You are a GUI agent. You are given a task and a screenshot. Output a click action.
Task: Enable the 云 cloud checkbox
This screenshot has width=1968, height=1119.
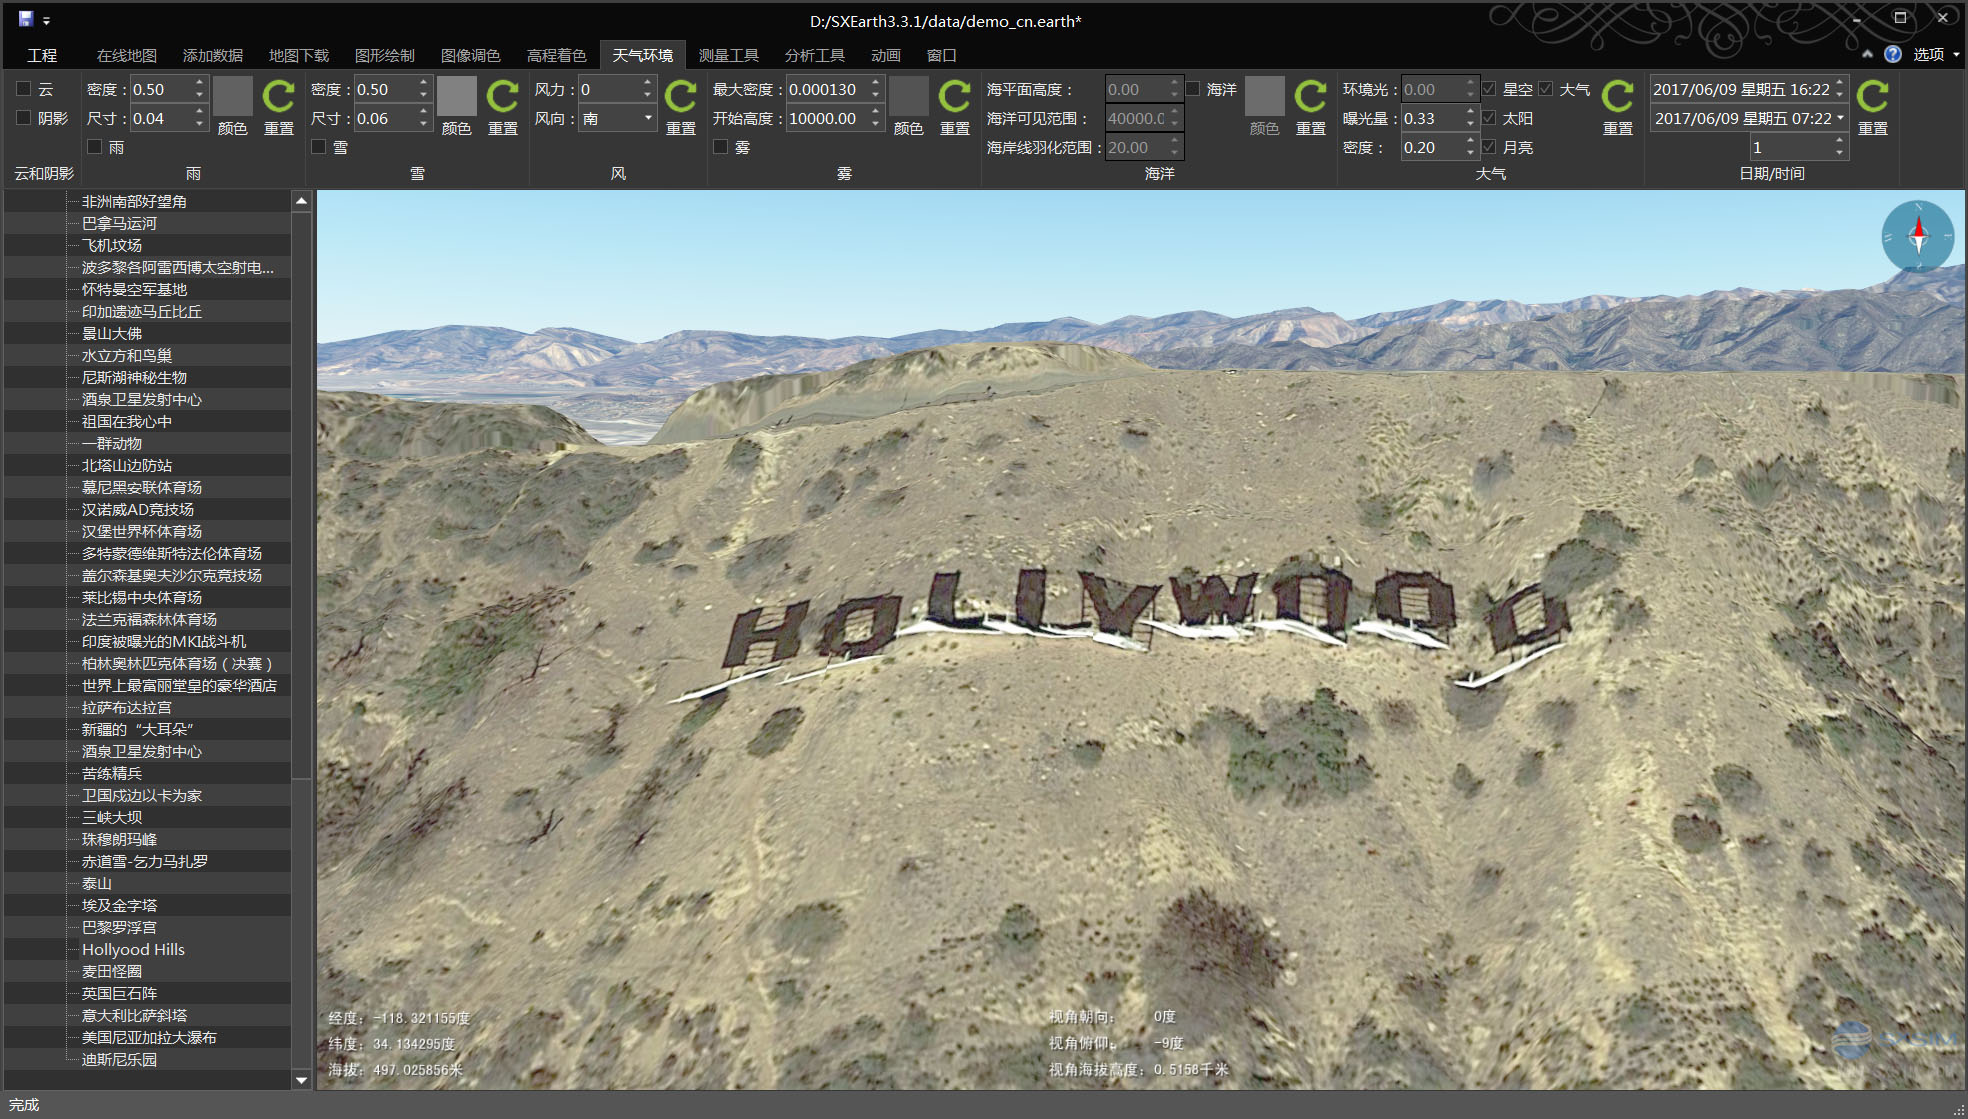[24, 89]
